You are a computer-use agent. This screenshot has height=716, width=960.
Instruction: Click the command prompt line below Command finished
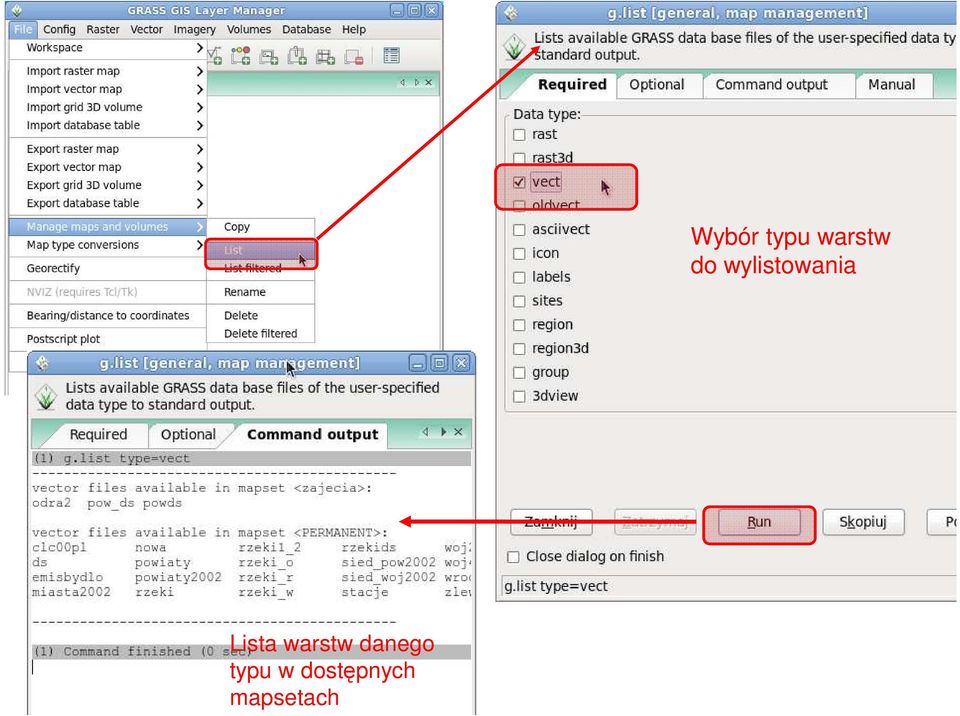pyautogui.click(x=251, y=667)
